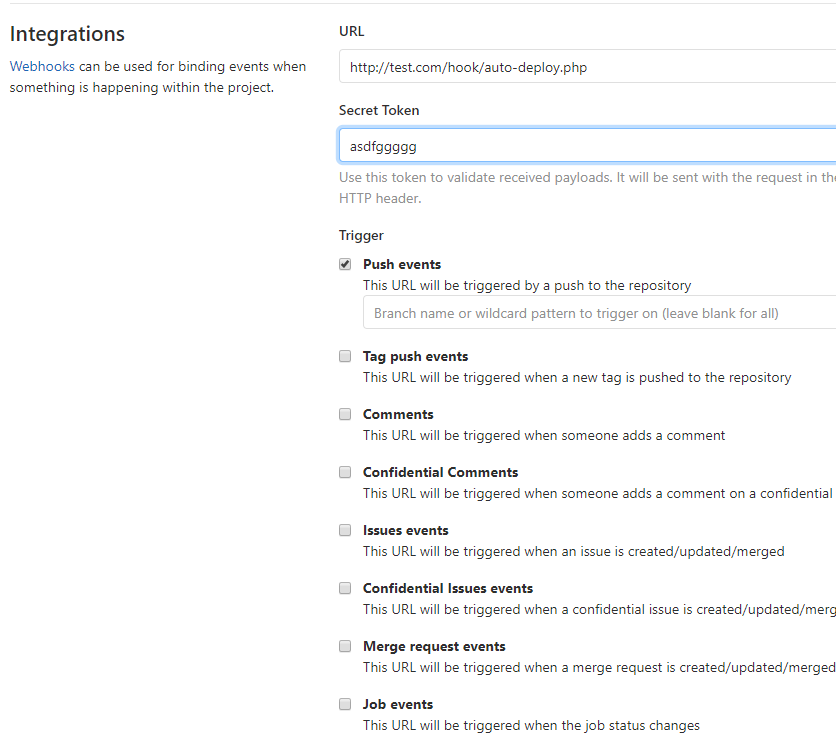Screen dimensions: 836x737
Task: Check the Confidential Comments checkbox
Action: point(345,472)
